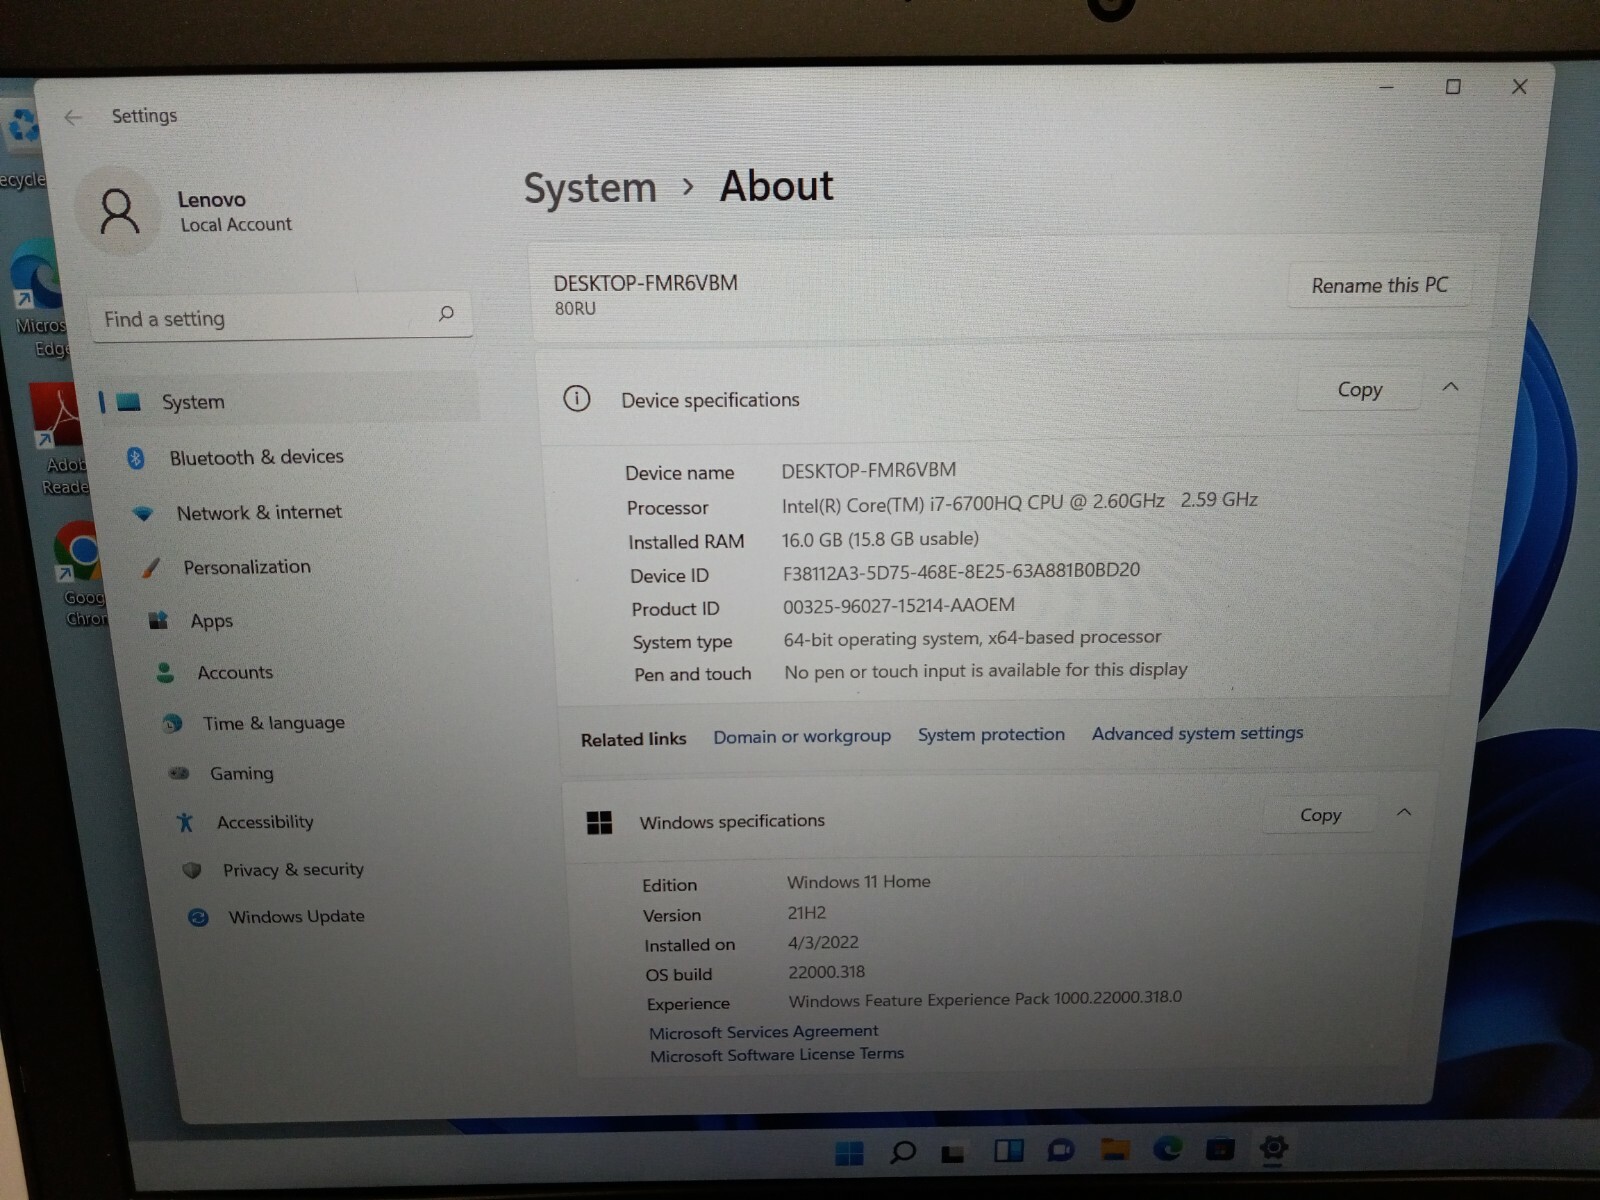
Task: Click the Accounts person icon
Action: point(165,673)
